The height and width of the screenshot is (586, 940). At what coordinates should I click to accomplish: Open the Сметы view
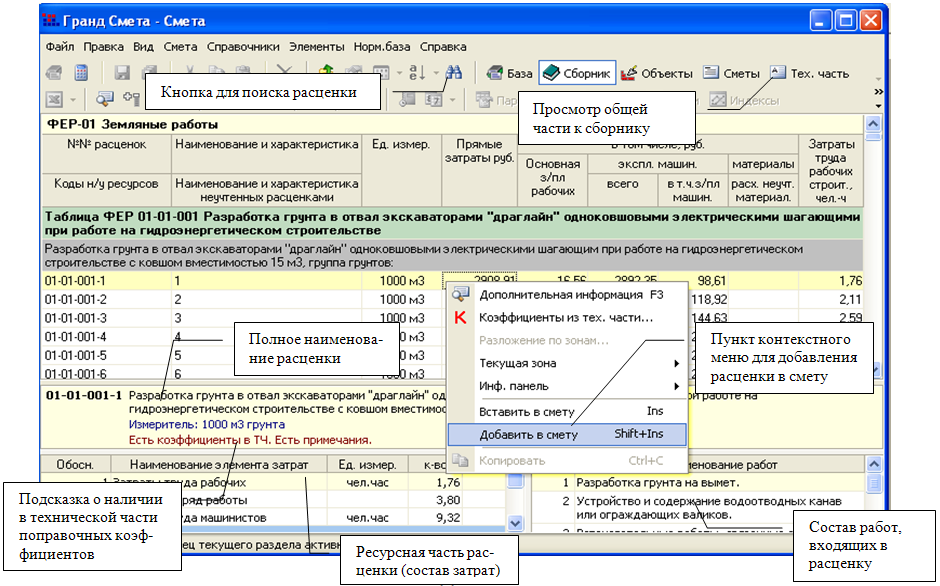coord(731,73)
